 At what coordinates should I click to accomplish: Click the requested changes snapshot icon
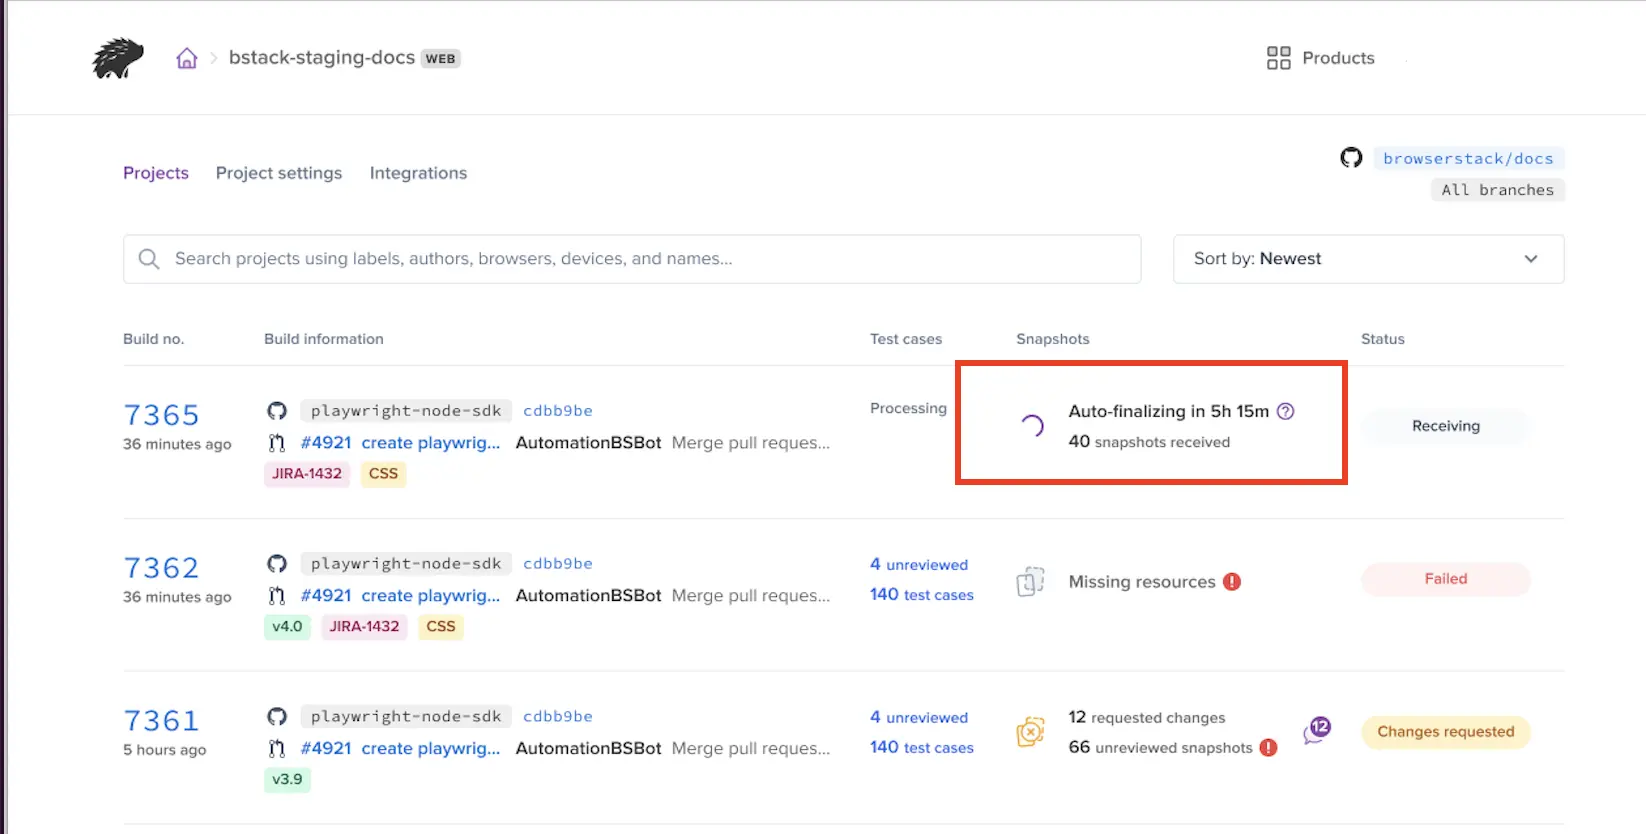1030,732
